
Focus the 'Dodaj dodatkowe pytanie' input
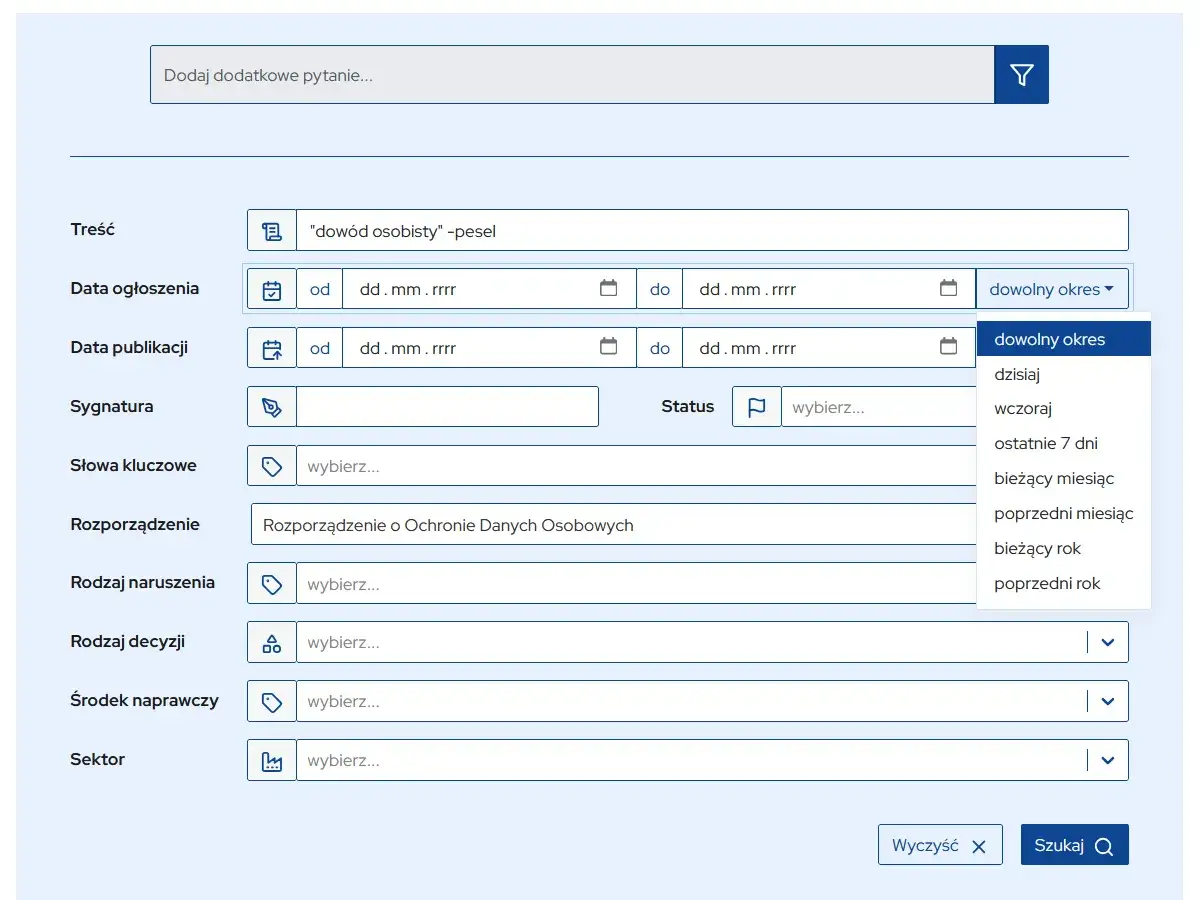(572, 74)
